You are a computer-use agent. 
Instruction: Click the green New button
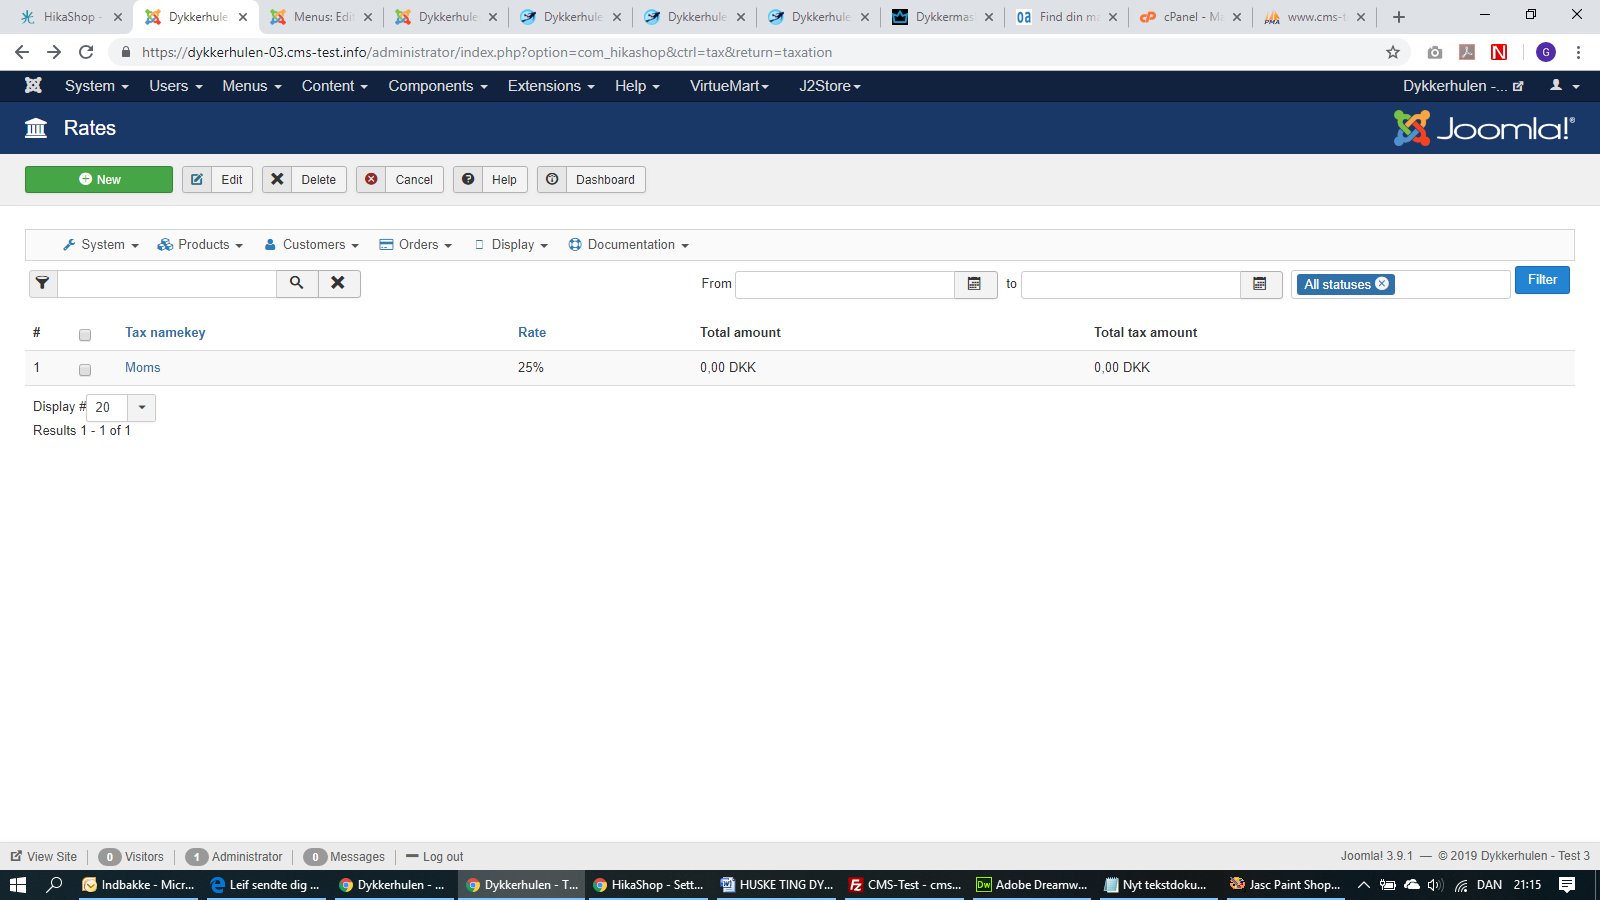[99, 180]
